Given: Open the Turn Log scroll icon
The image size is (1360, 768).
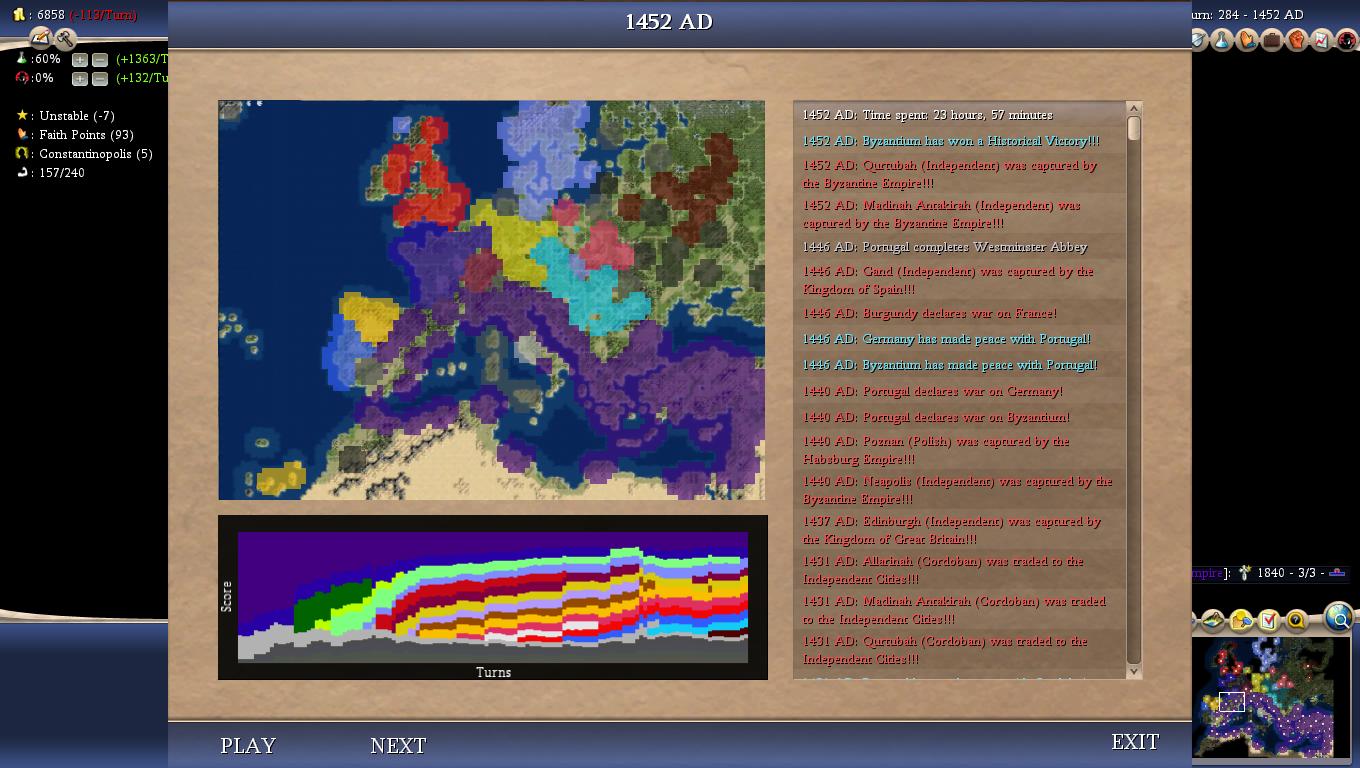Looking at the screenshot, I should pos(40,38).
